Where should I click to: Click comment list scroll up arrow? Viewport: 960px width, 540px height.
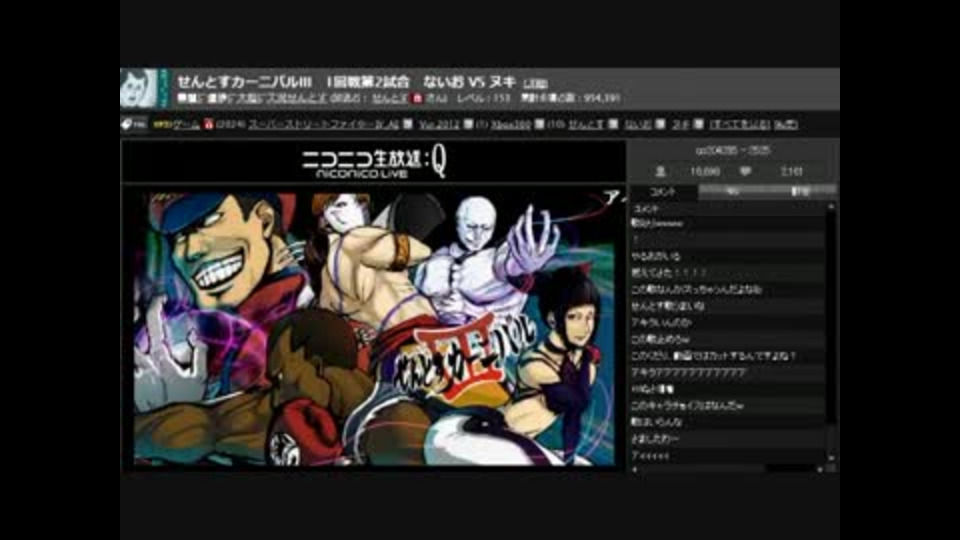coord(831,207)
